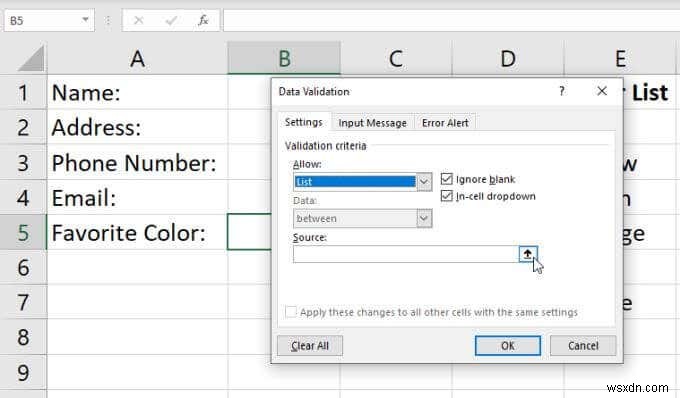
Task: Click cell containing Favorite Color:
Action: pyautogui.click(x=137, y=232)
